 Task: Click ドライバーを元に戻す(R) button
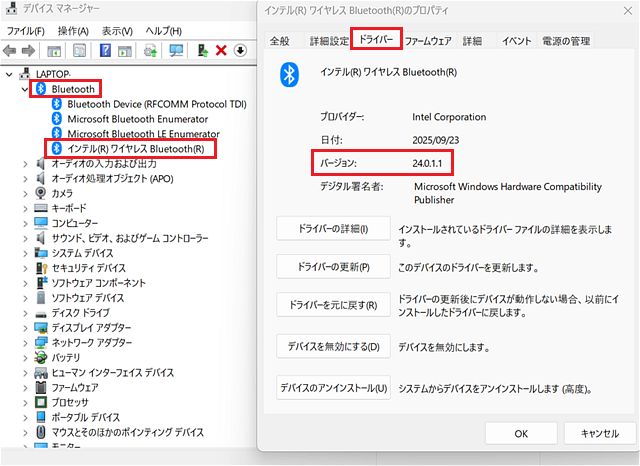coord(333,305)
